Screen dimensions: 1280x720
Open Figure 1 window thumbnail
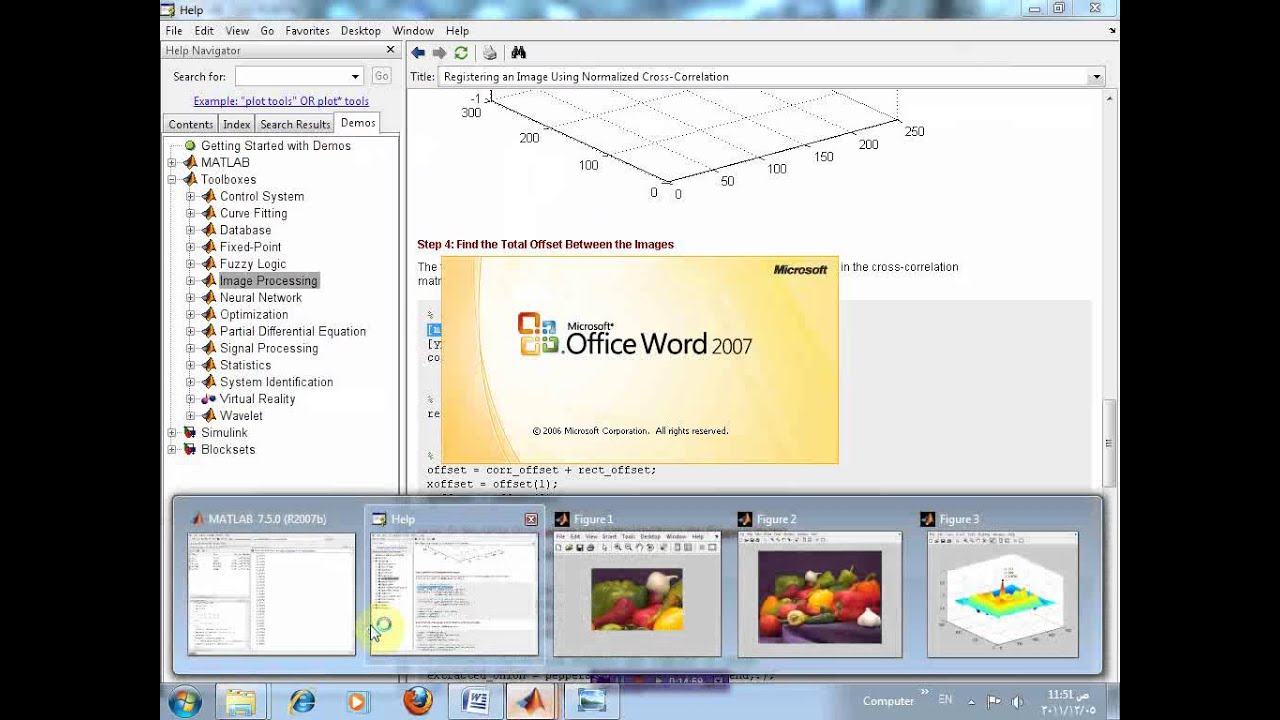637,594
